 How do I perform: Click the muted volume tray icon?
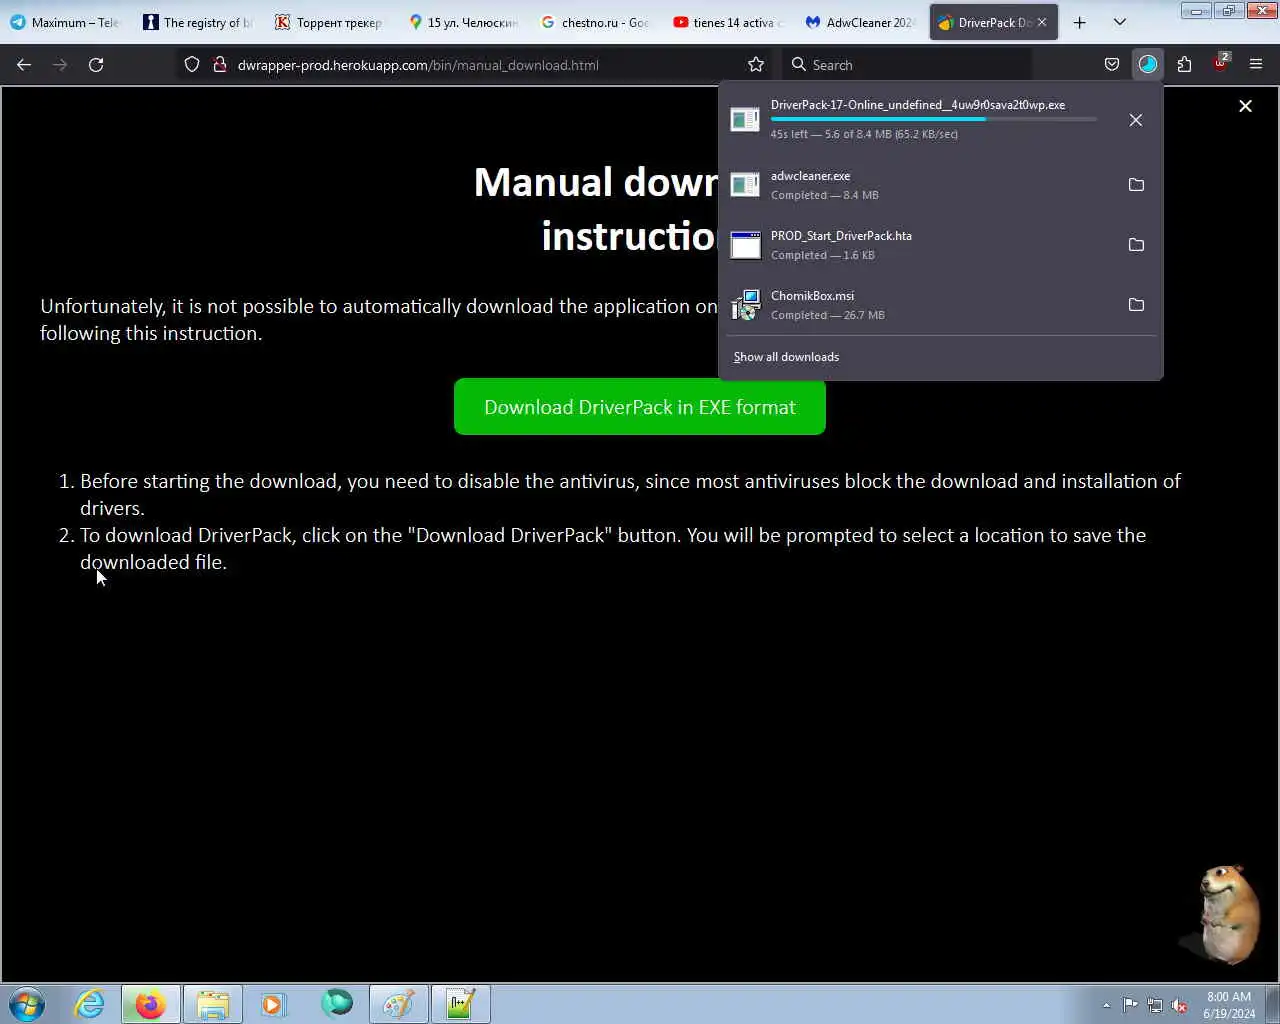(x=1180, y=1005)
